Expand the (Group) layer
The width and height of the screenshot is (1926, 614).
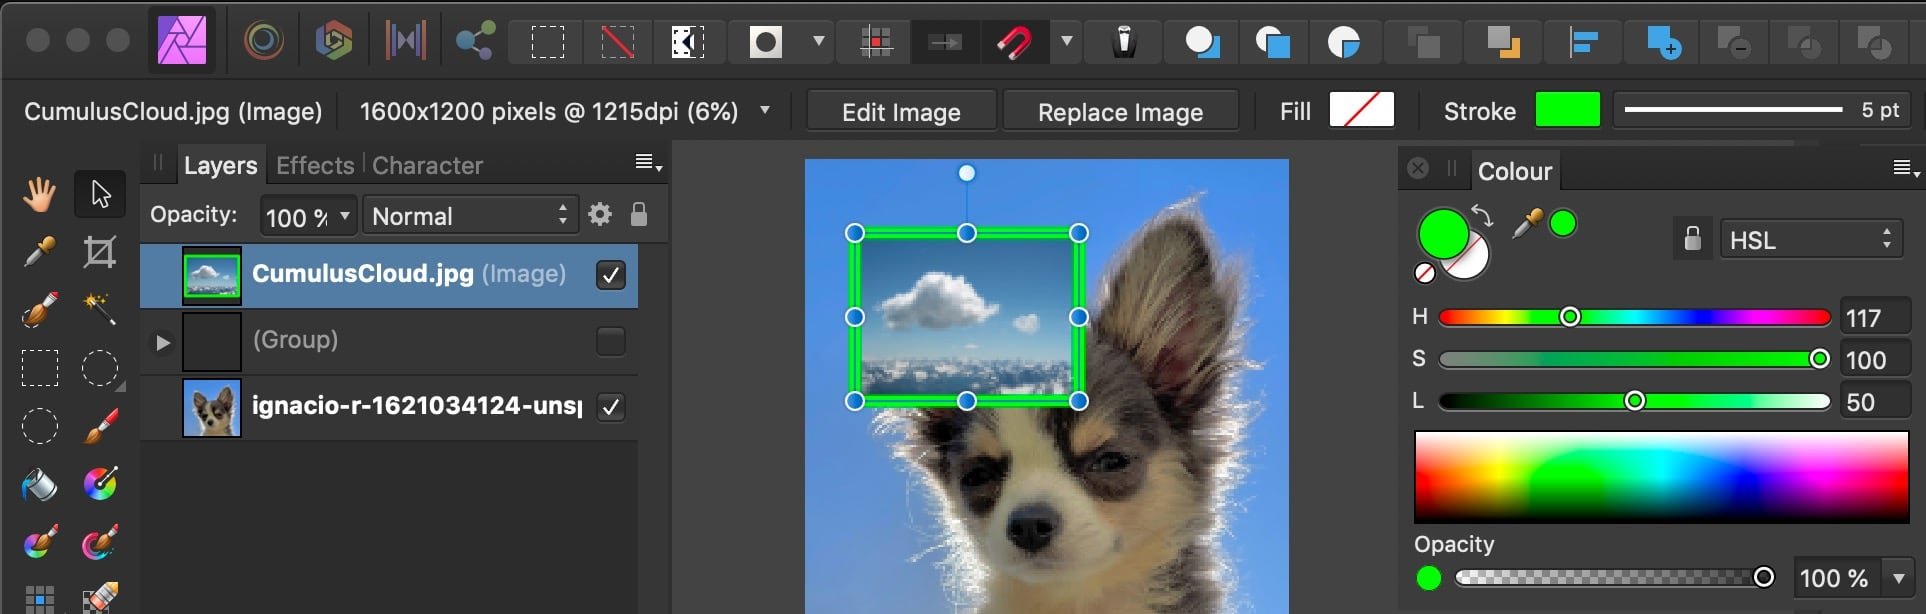coord(162,342)
